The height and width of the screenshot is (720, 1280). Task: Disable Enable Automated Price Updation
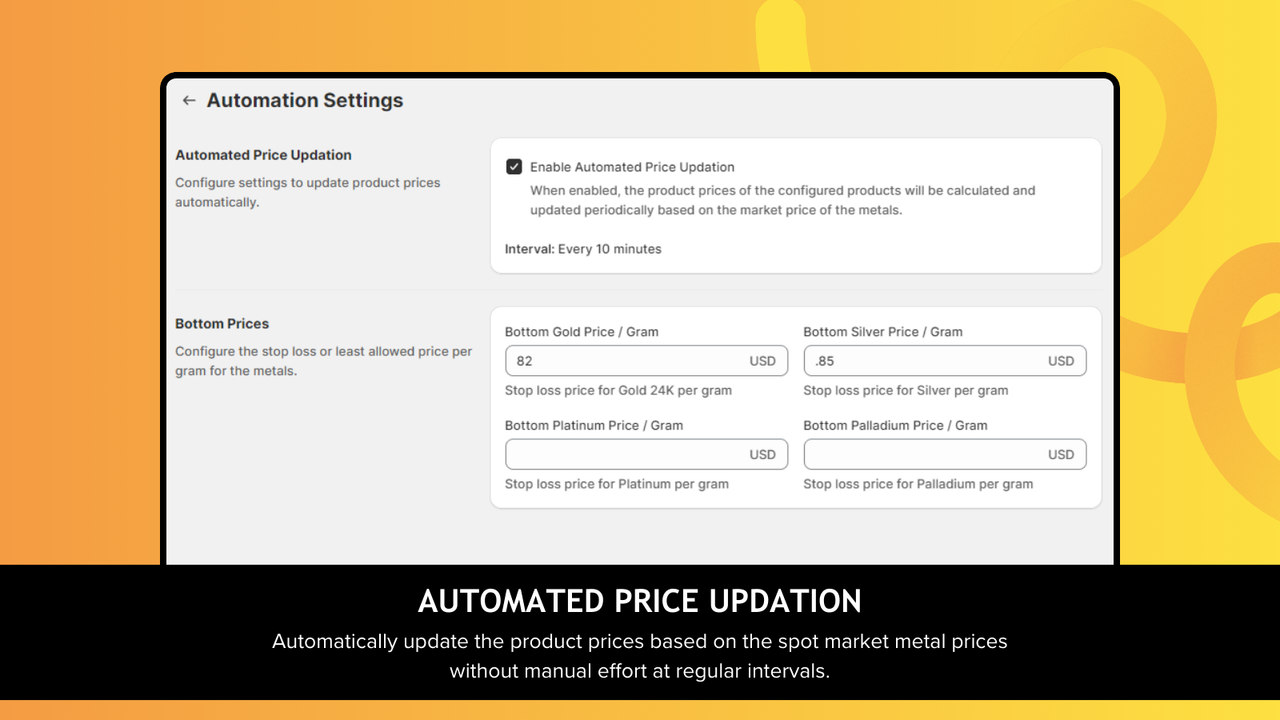click(x=513, y=166)
